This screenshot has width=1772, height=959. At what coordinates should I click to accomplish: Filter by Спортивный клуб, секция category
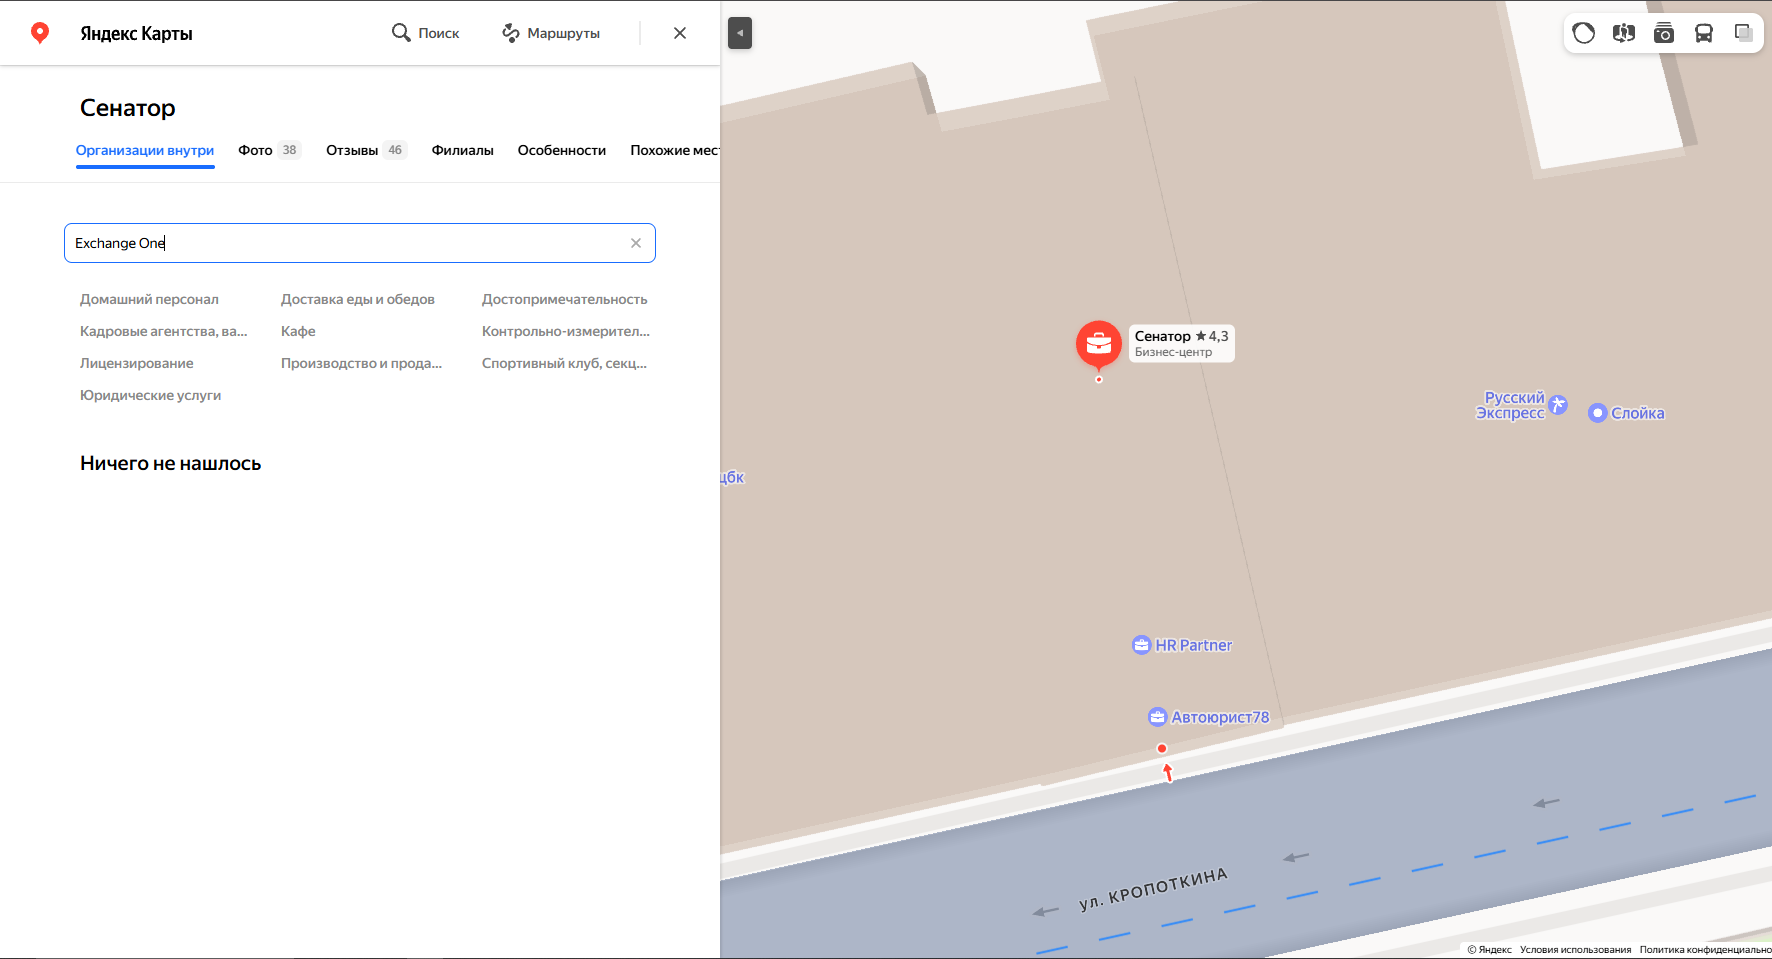pos(565,363)
